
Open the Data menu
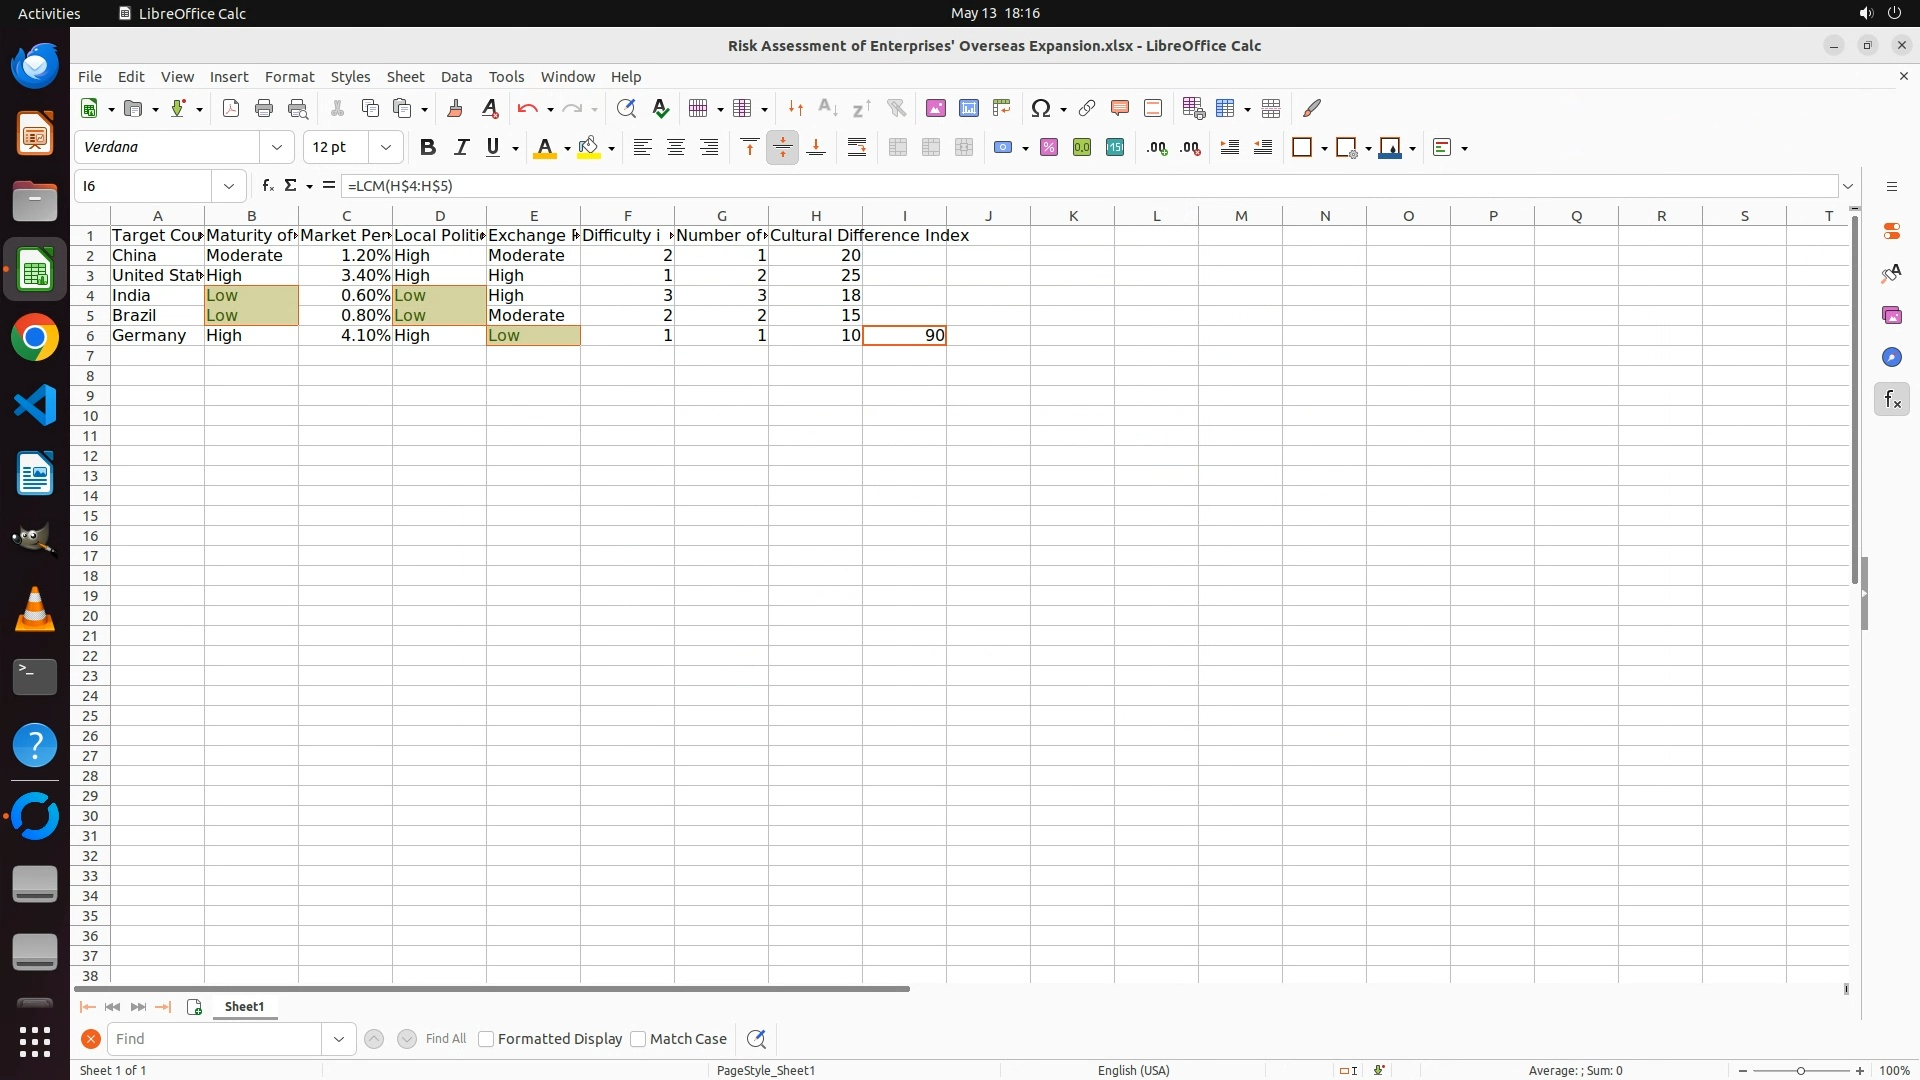pos(456,77)
